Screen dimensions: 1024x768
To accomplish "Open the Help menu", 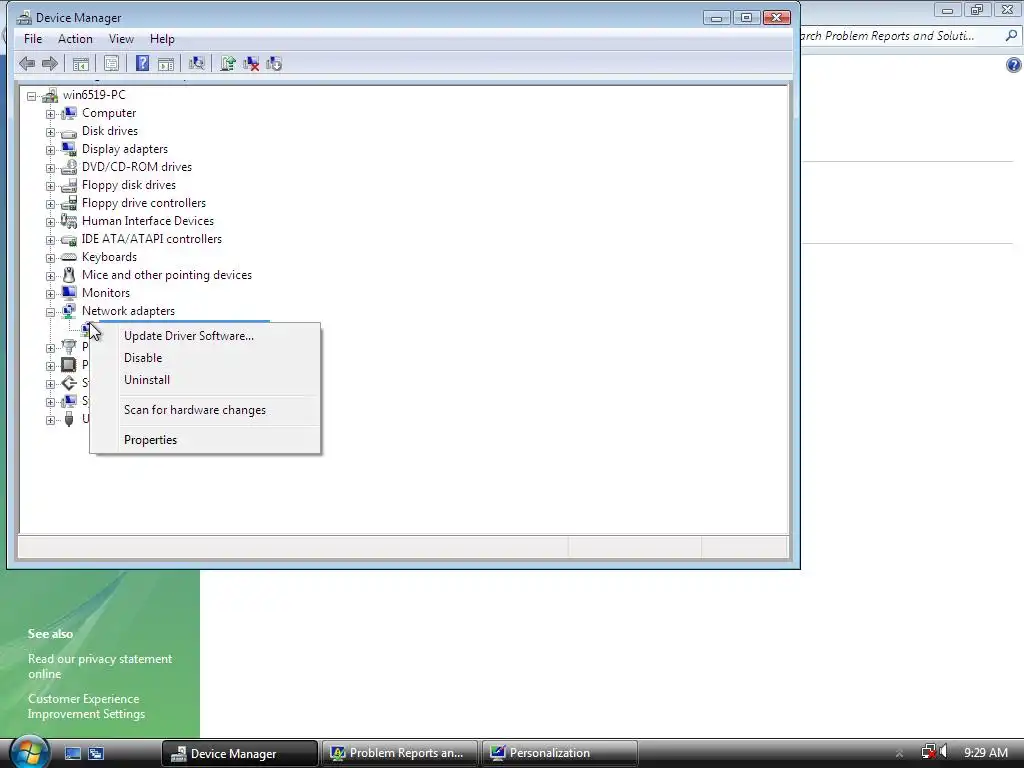I will coord(162,39).
